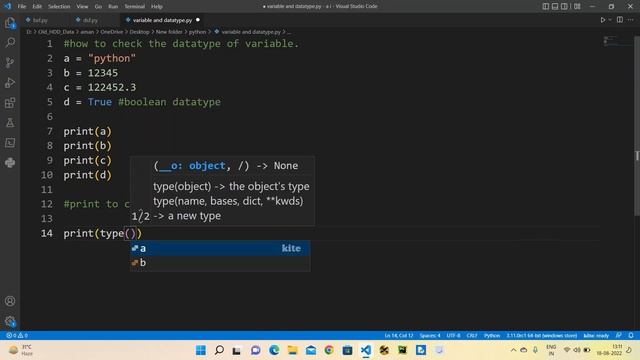This screenshot has width=640, height=360.
Task: Open the Edit menu
Action: pos(37,7)
